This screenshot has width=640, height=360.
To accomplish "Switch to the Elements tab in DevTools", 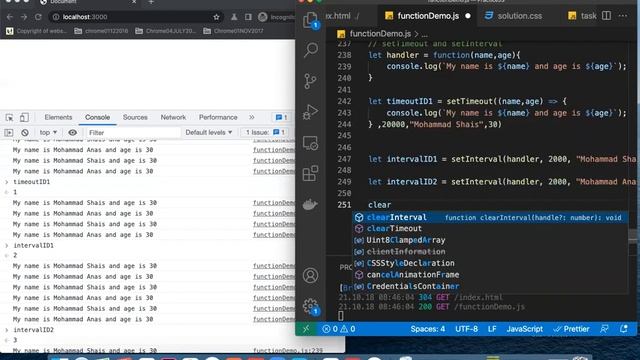I will coord(58,118).
